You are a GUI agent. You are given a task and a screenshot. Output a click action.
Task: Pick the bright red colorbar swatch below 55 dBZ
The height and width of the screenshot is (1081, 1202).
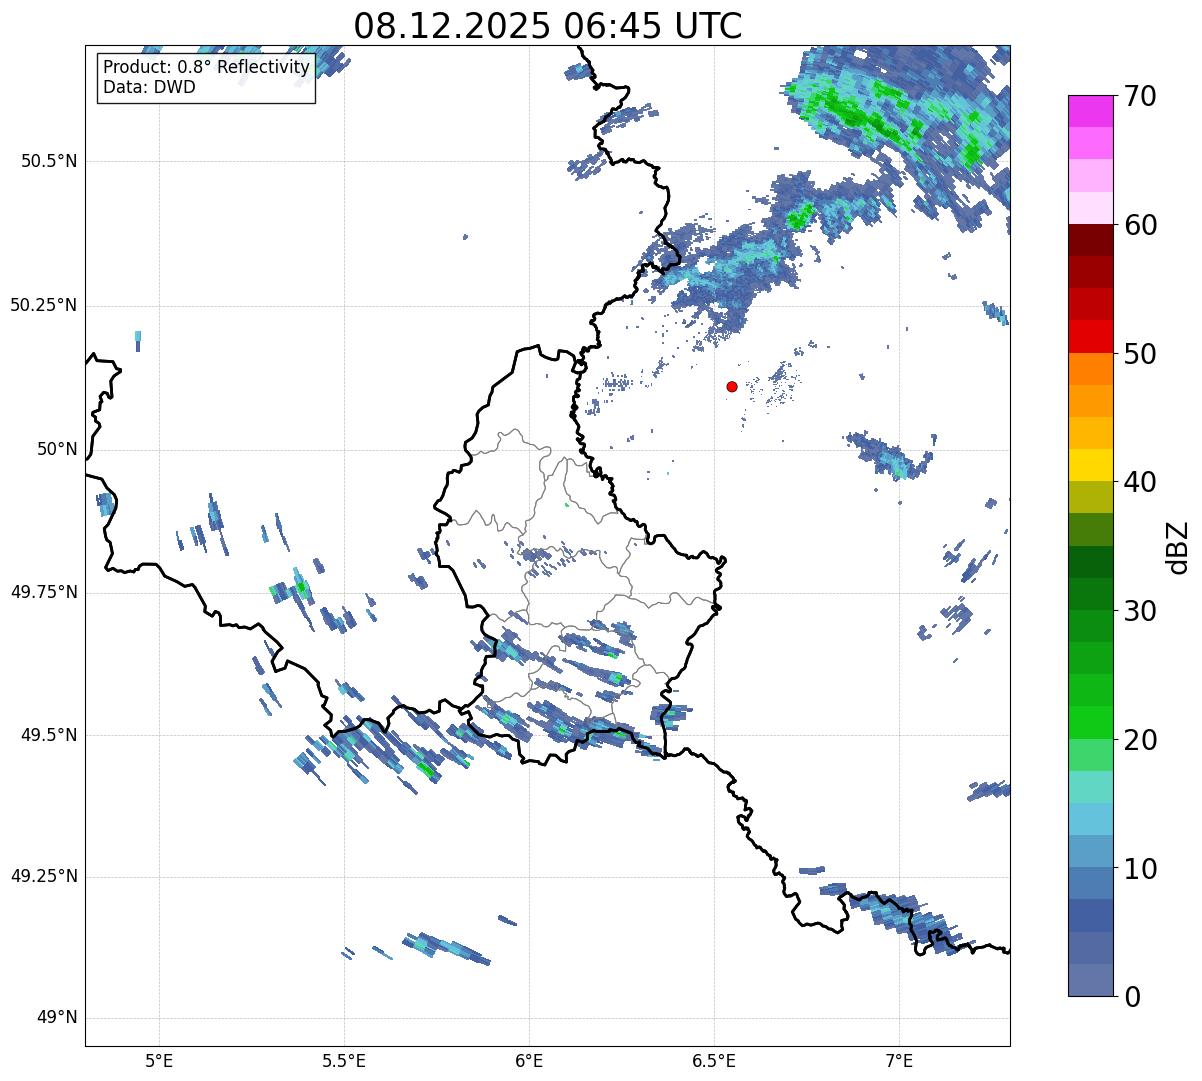click(1090, 336)
